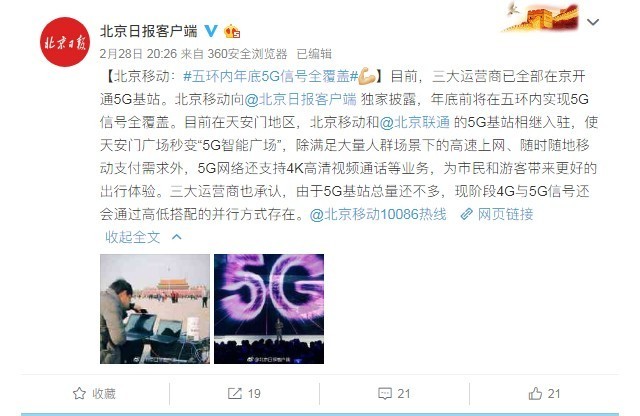Toggle the 收藏 star favorite
640x416 pixels.
click(79, 394)
